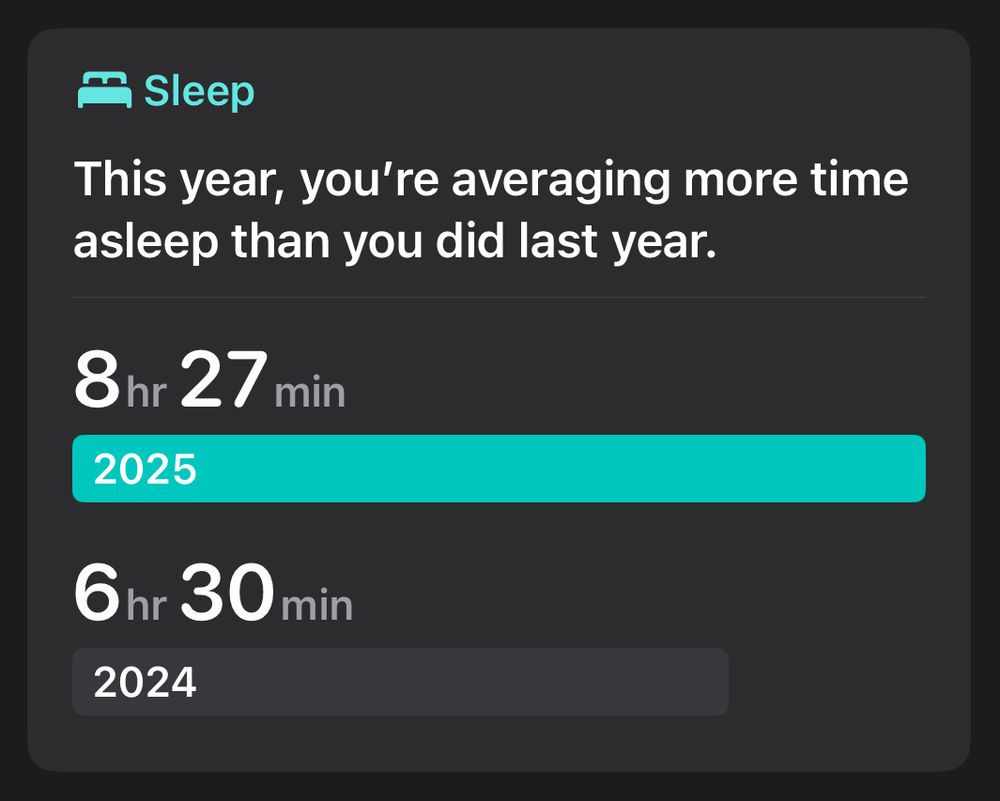Viewport: 1000px width, 801px height.
Task: Select the 2024 comparison bar
Action: (x=400, y=682)
